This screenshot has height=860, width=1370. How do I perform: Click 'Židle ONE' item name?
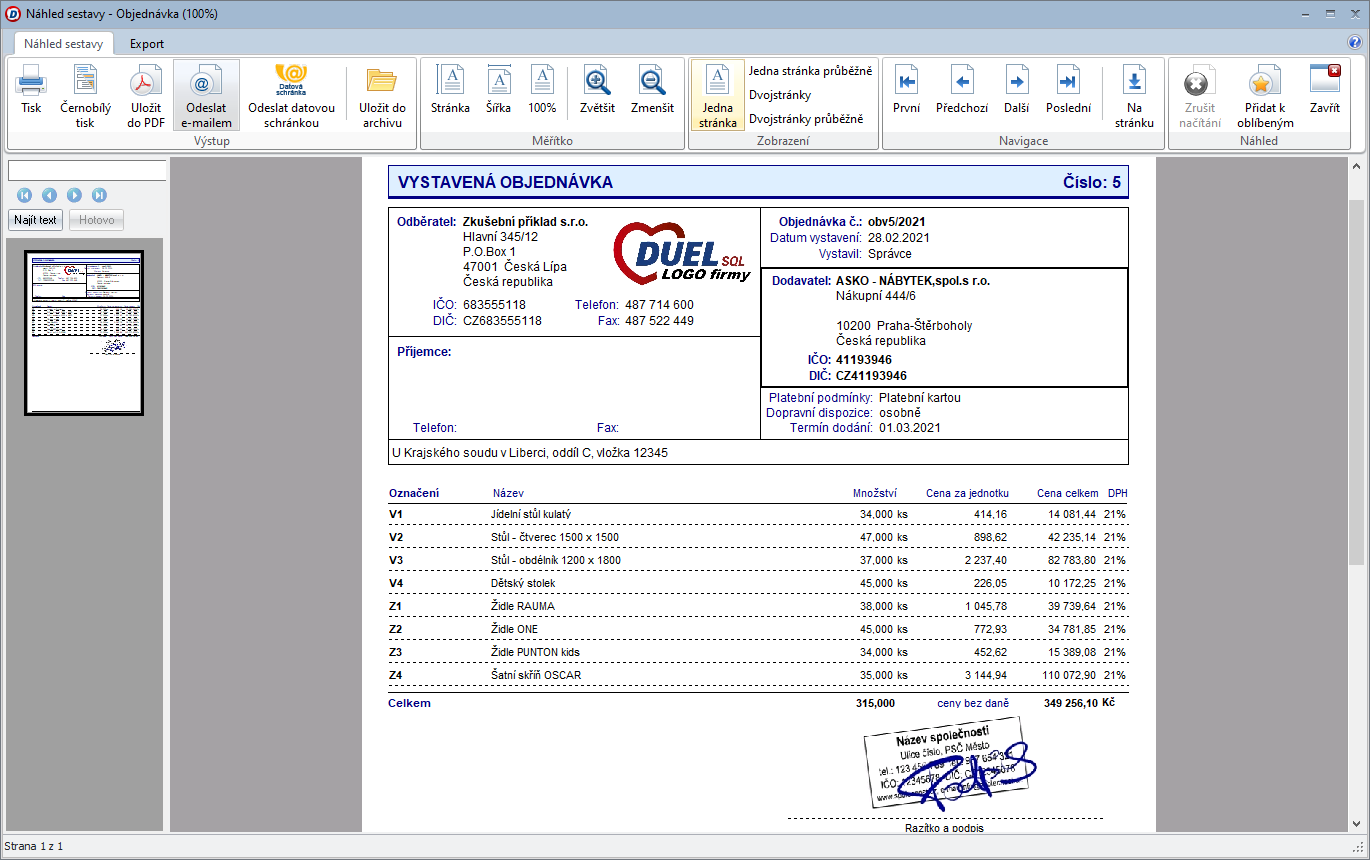click(515, 629)
